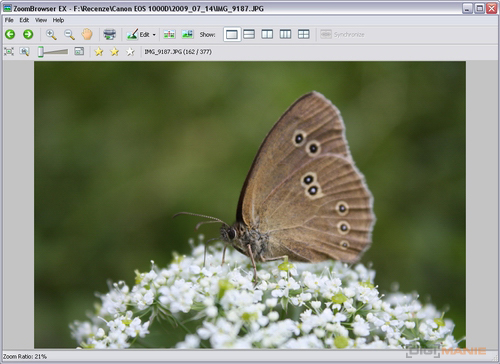Select three-column view layout
Screen dimensions: 500x364
click(x=285, y=34)
